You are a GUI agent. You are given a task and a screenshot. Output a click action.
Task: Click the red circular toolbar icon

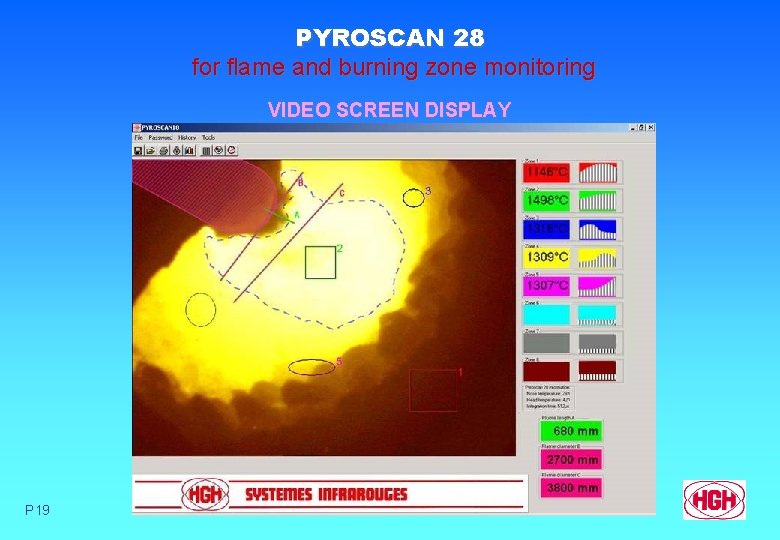pos(231,150)
